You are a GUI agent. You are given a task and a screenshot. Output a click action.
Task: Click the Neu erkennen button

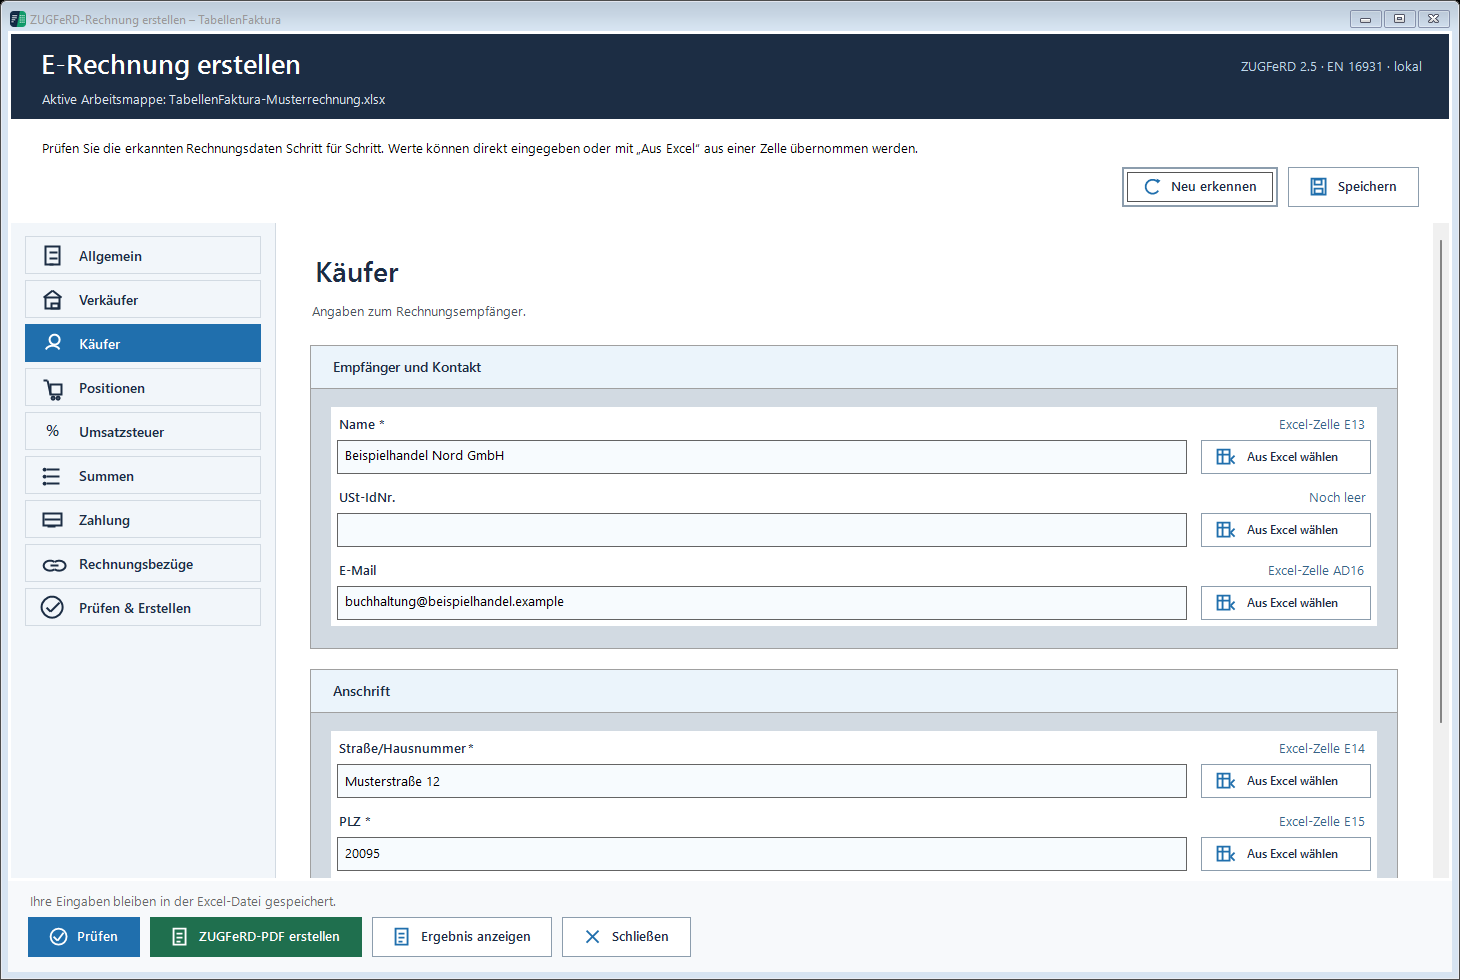tap(1200, 187)
